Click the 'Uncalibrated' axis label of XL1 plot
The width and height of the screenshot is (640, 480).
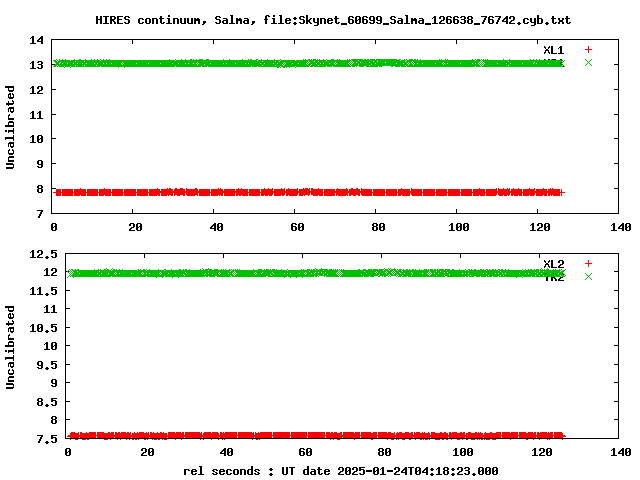point(10,127)
